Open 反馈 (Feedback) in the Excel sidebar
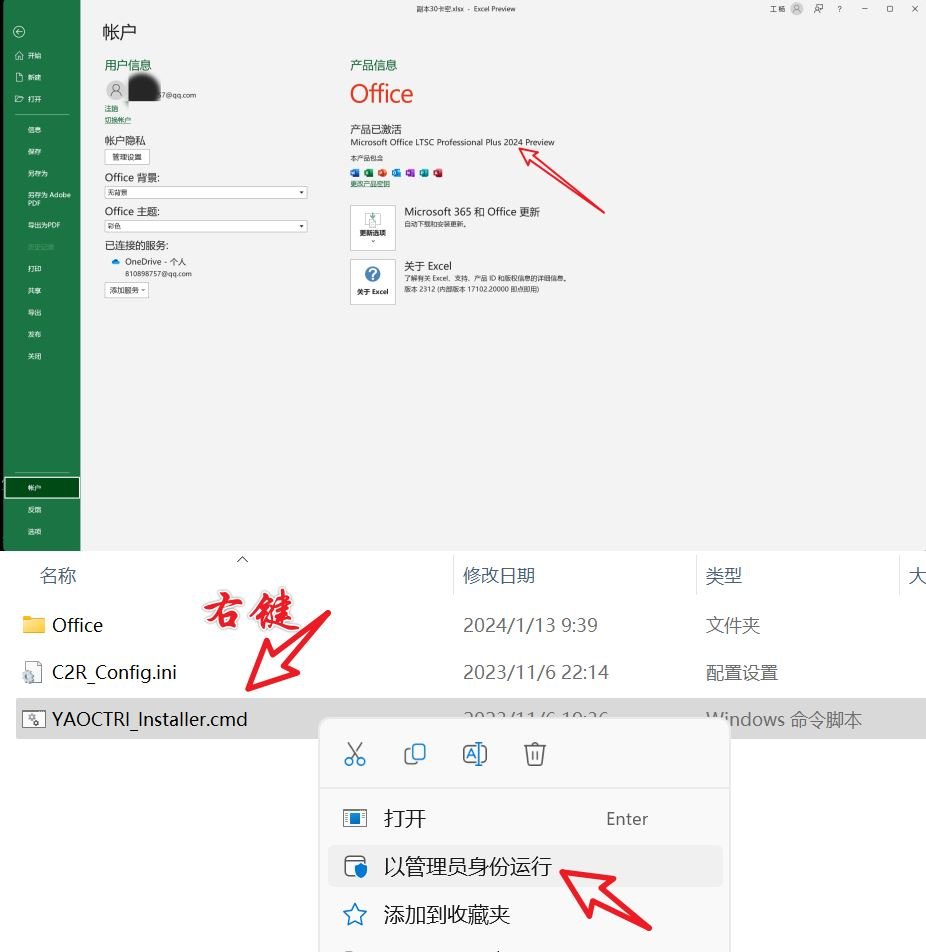Screen dimensions: 926x952 [34, 510]
